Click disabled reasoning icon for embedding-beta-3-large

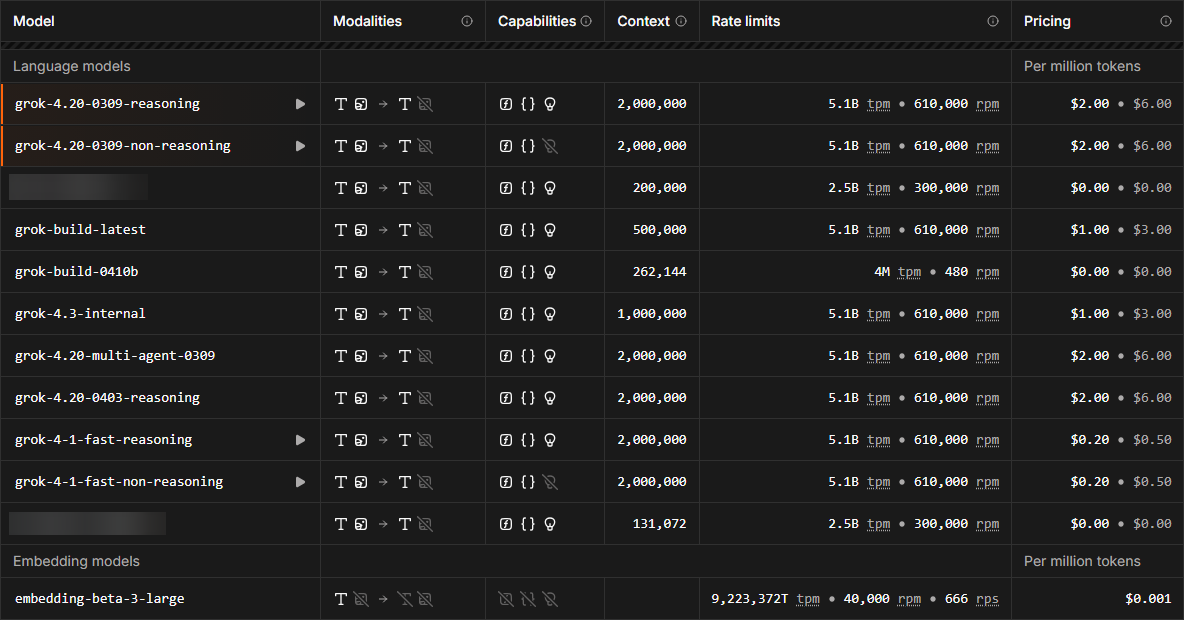point(550,599)
